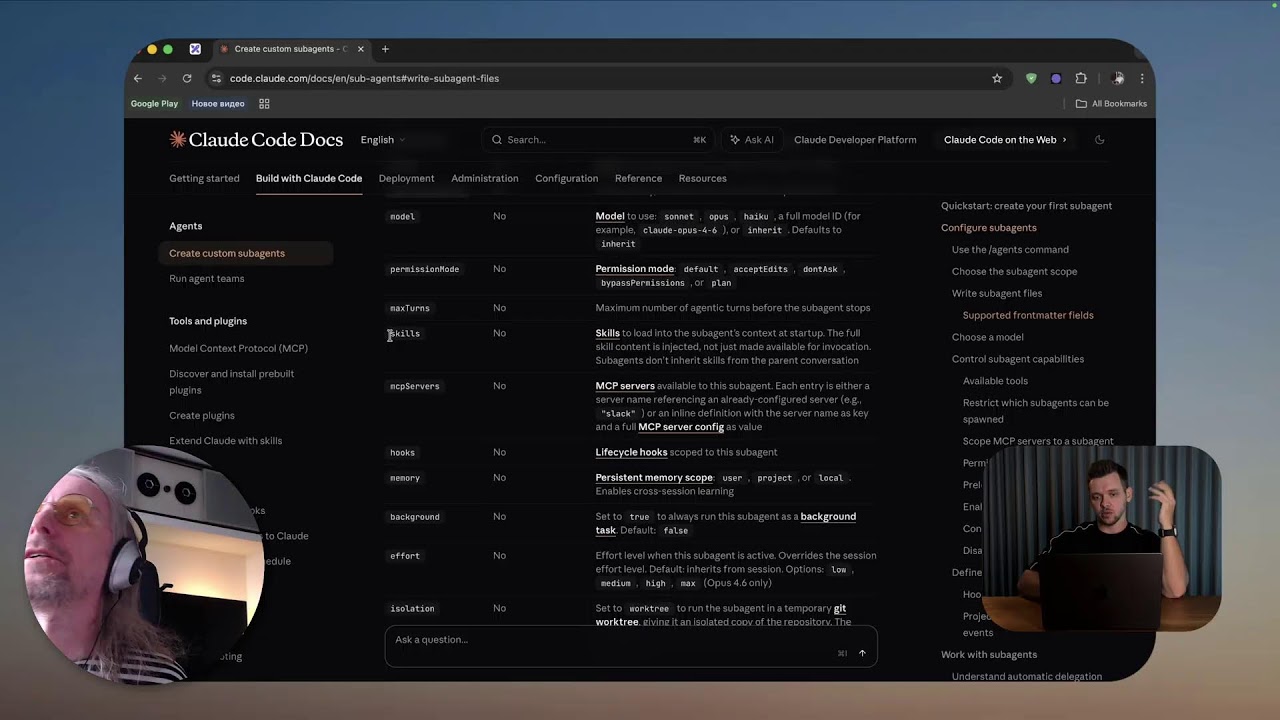
Task: Click the mcpServers field name
Action: (x=415, y=386)
